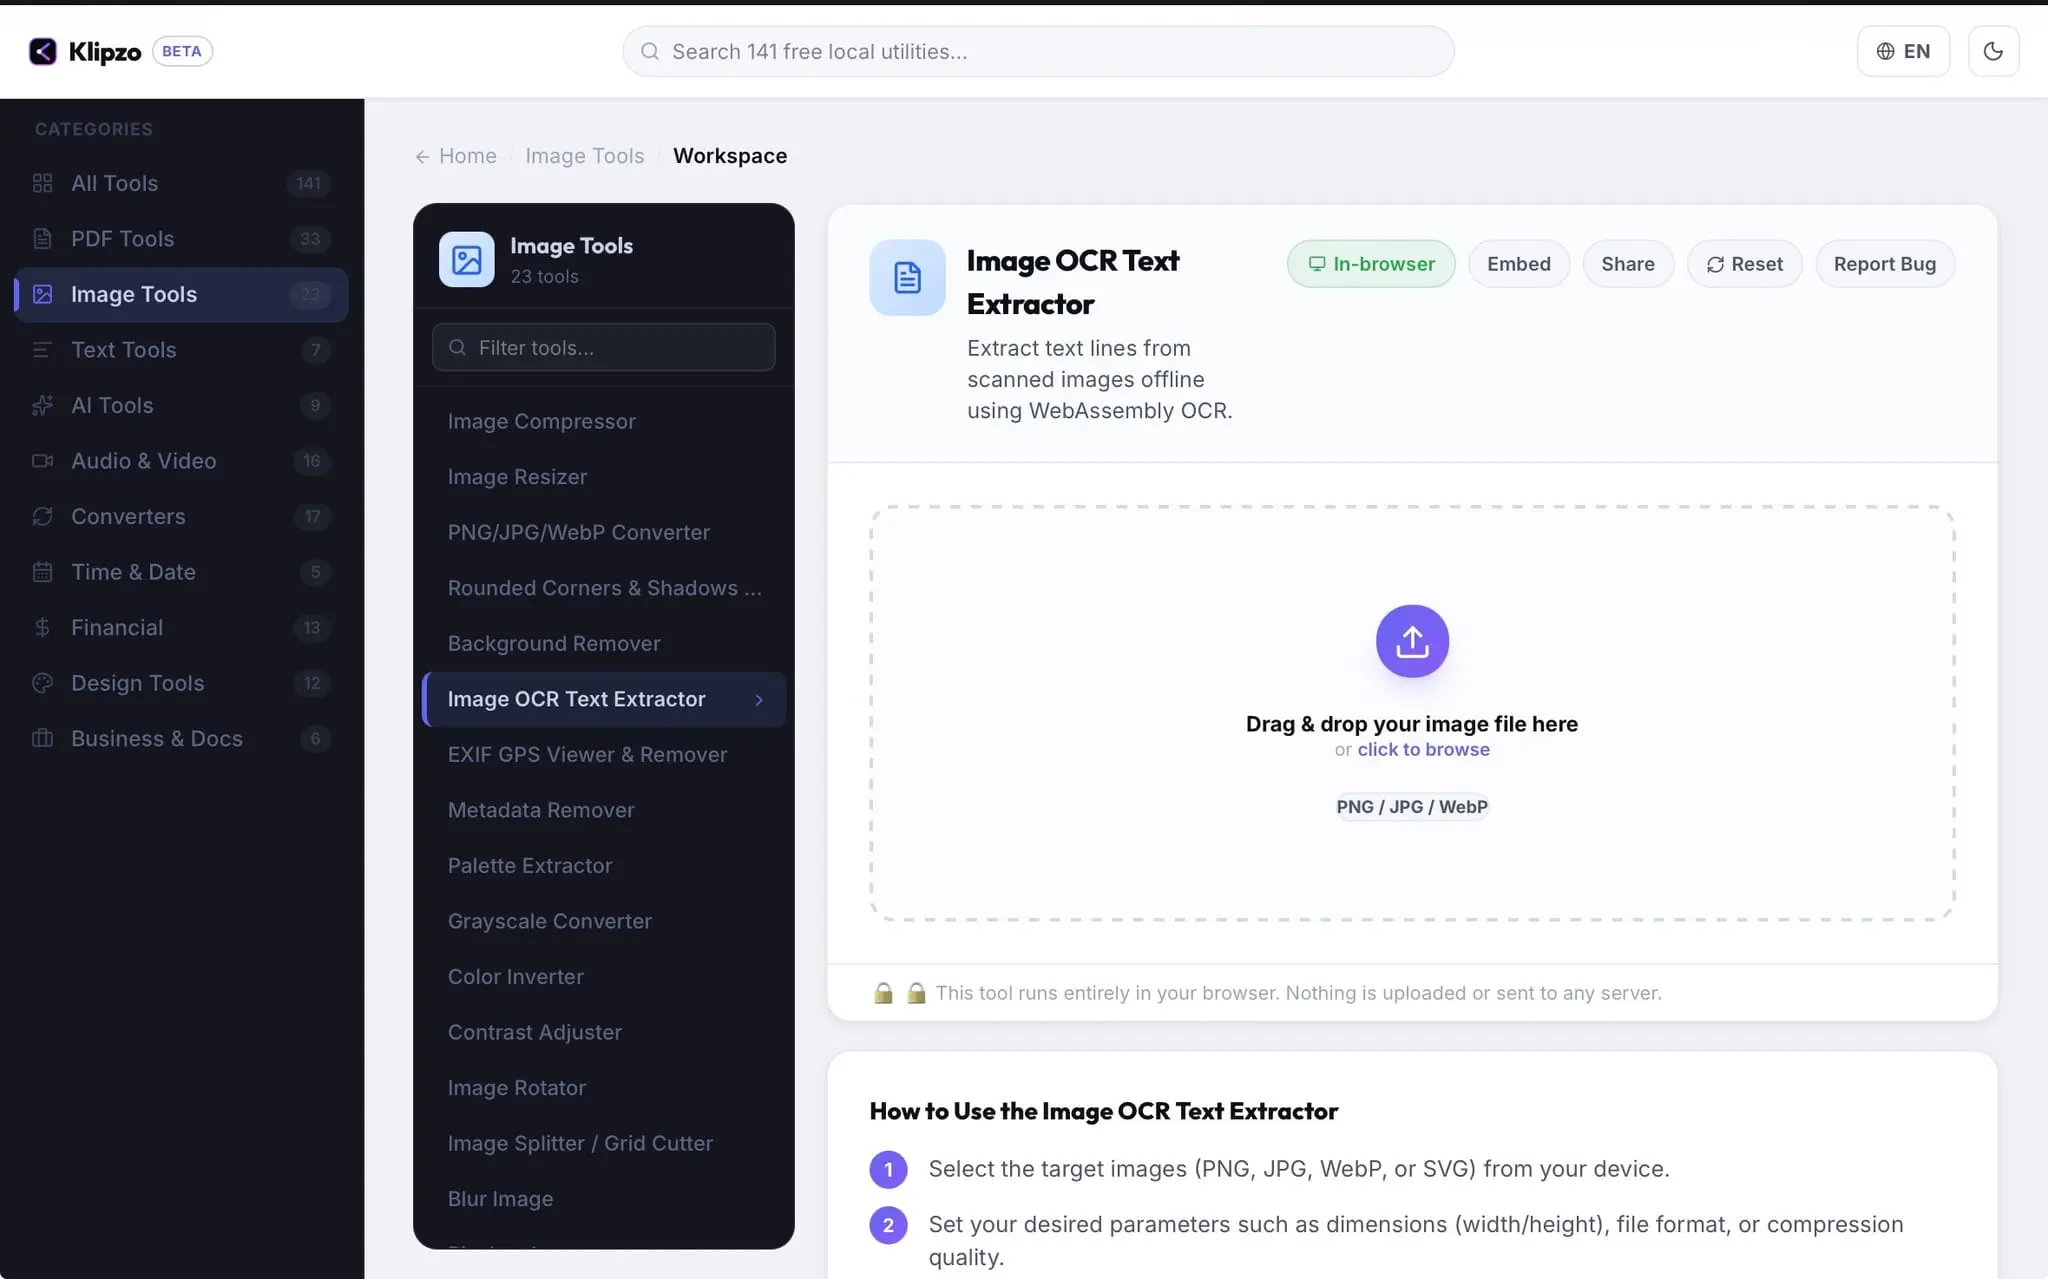Select Background Remover tool
The image size is (2048, 1279).
[603, 643]
